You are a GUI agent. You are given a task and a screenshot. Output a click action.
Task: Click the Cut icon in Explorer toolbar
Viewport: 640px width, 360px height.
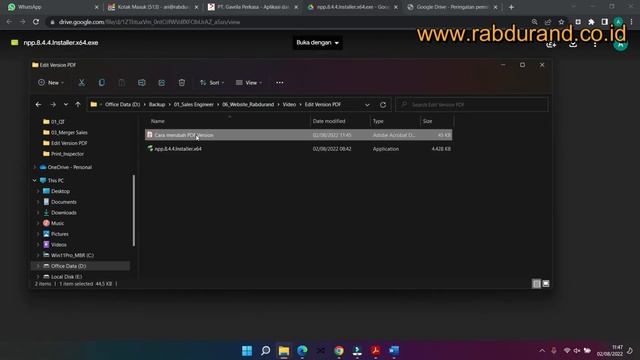tap(82, 83)
